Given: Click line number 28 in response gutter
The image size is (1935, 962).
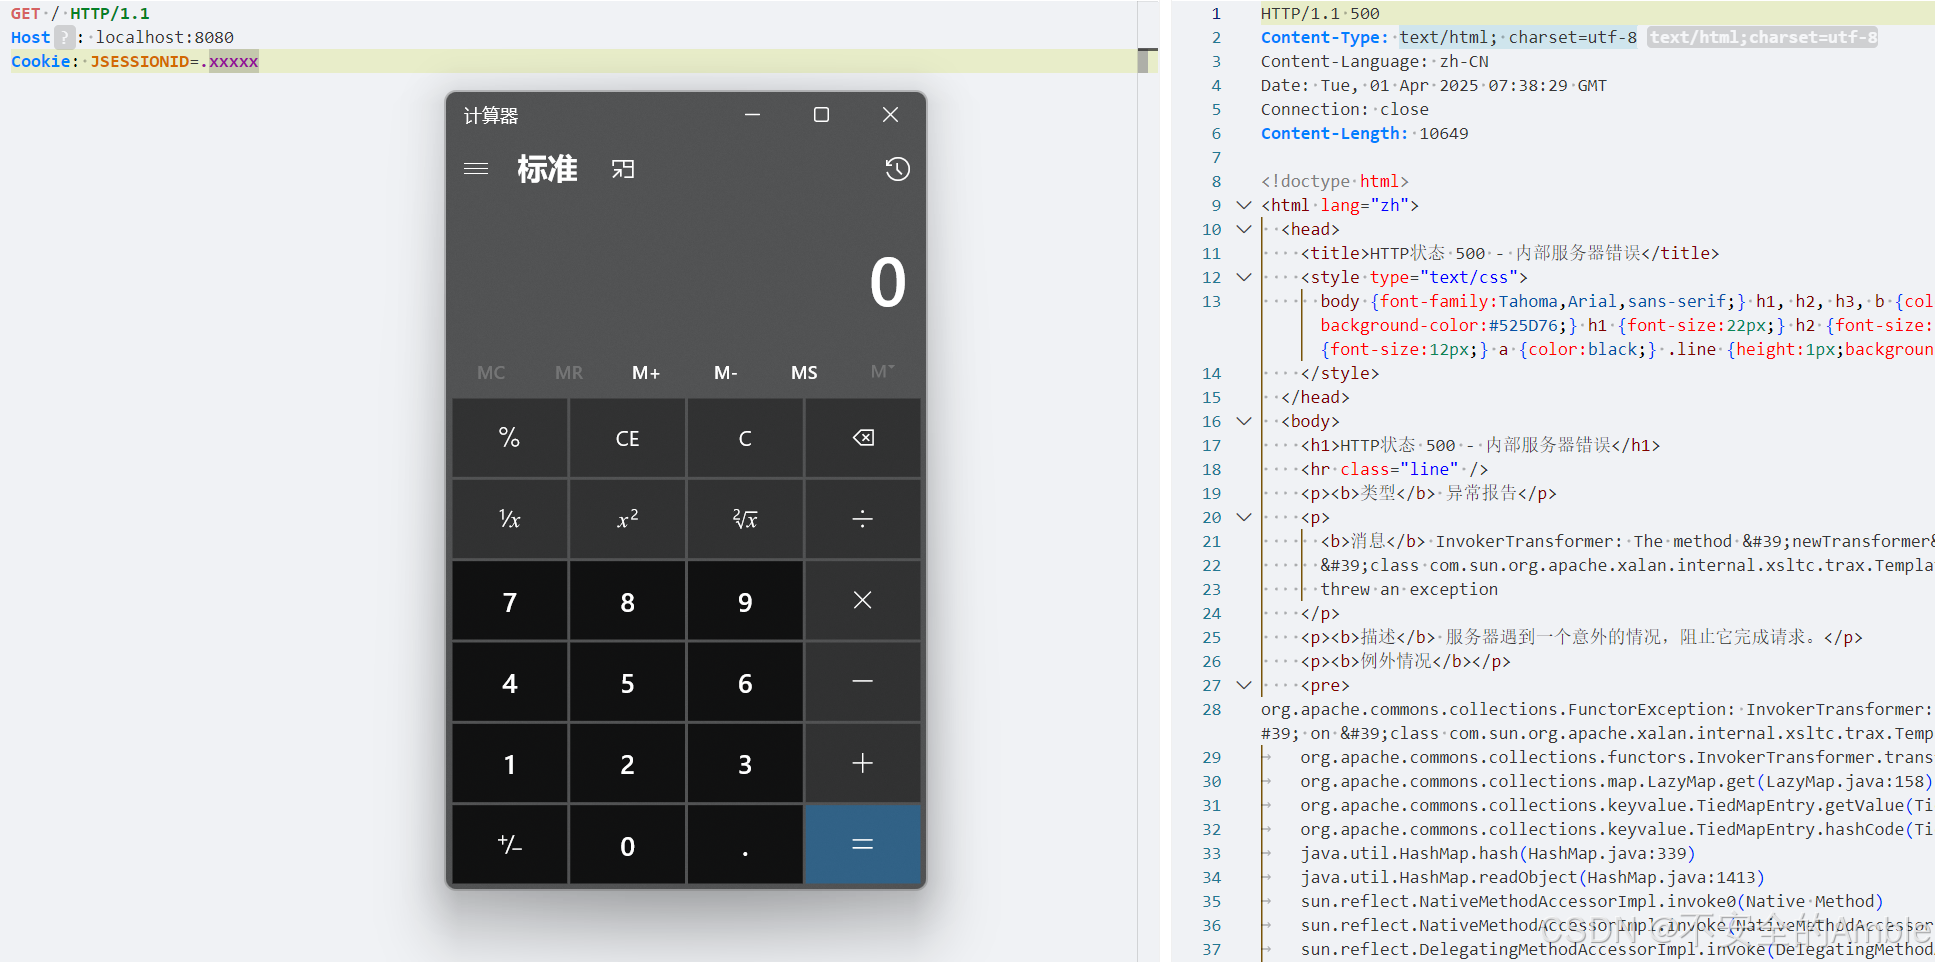Looking at the screenshot, I should (1212, 709).
